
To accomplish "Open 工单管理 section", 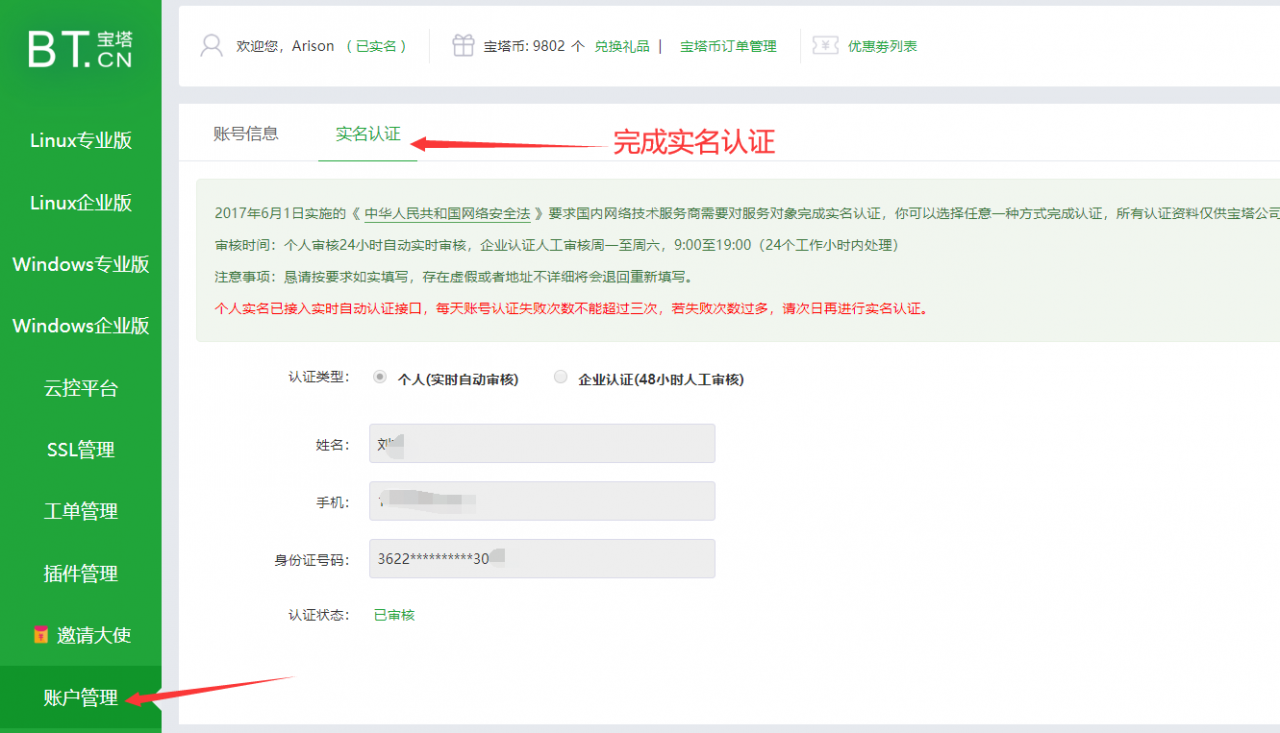I will [81, 511].
